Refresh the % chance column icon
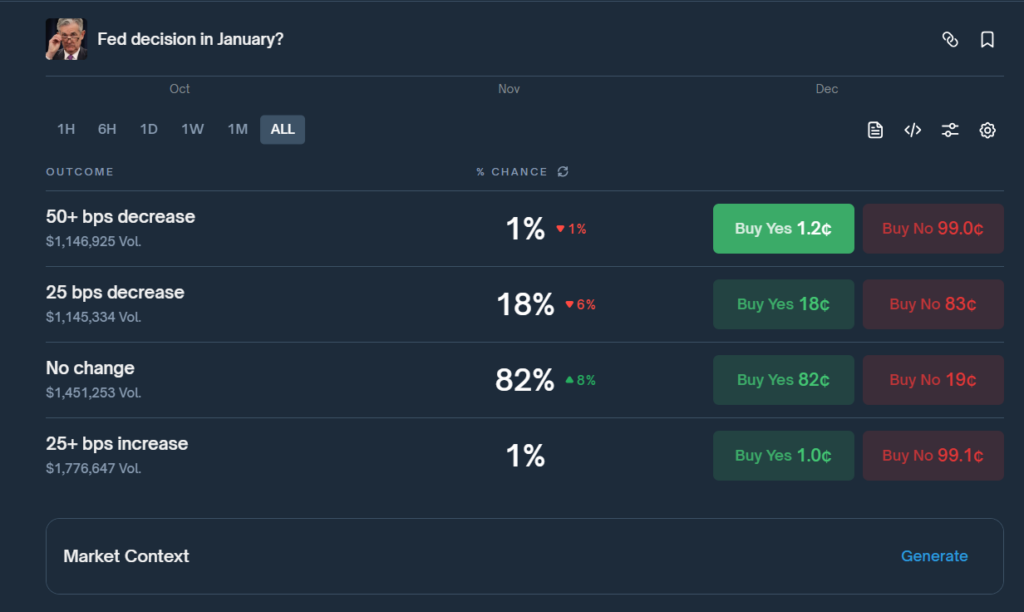 (x=563, y=172)
